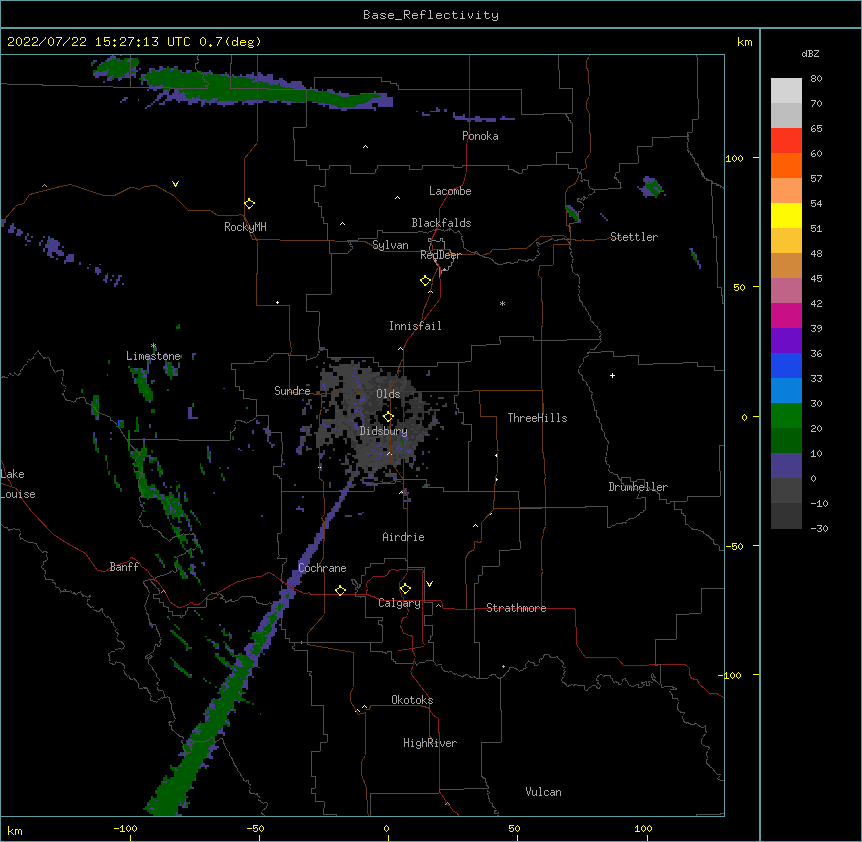Click the 80 dBZ legend value
The image size is (862, 842).
pos(816,79)
